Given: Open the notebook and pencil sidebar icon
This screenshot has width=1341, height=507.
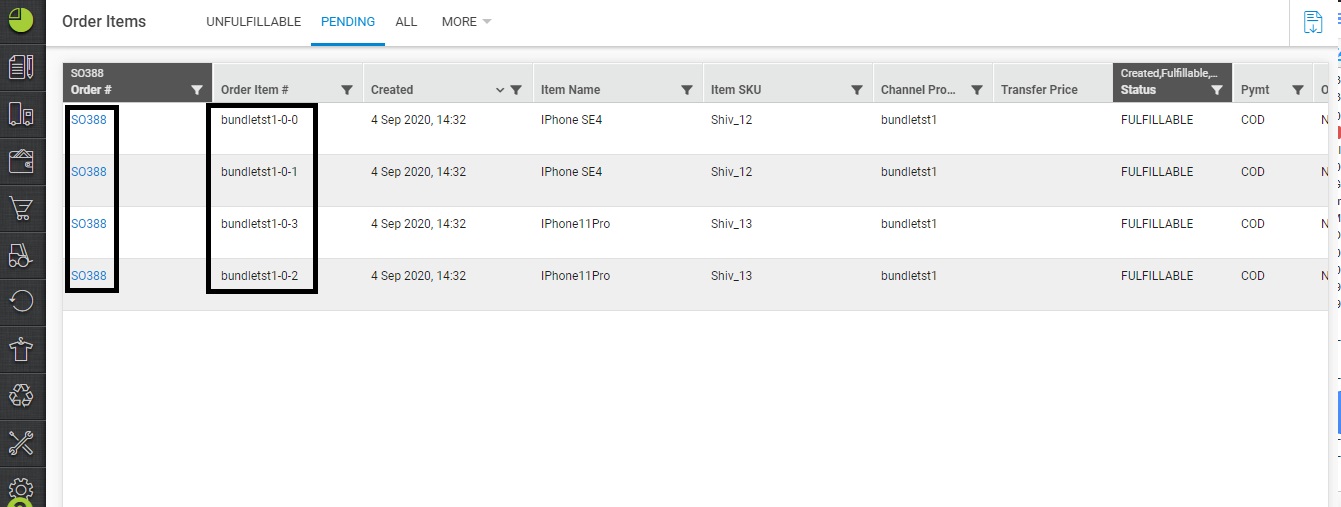Looking at the screenshot, I should tap(21, 67).
